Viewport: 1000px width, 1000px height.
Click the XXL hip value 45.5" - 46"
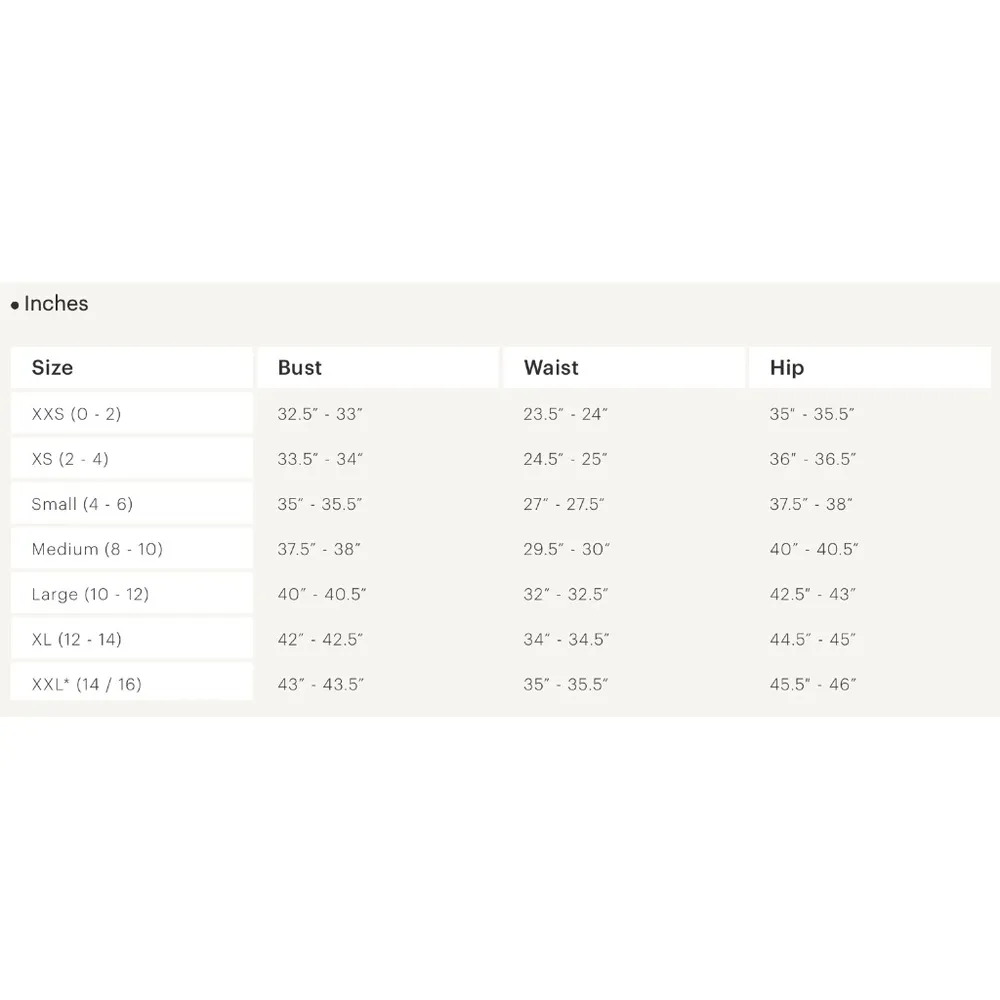[x=813, y=684]
